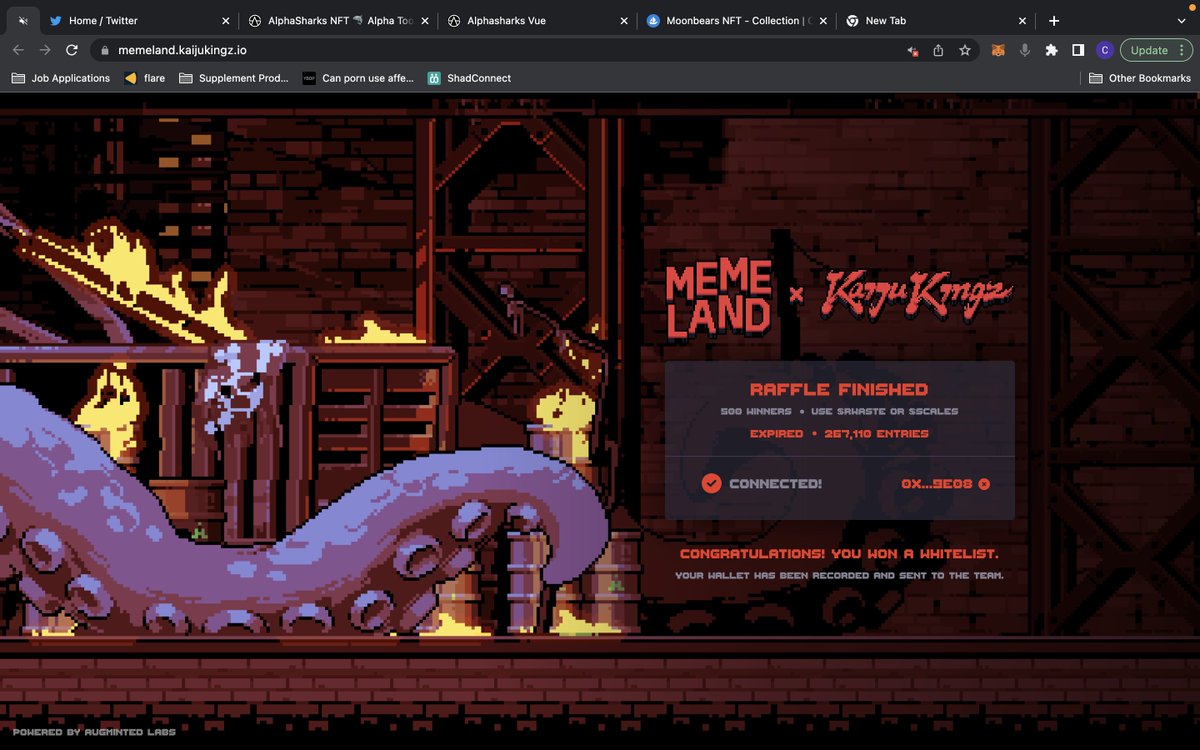The image size is (1200, 750).
Task: Switch to AlphaSharks NFT Alpha tab
Action: [x=338, y=20]
